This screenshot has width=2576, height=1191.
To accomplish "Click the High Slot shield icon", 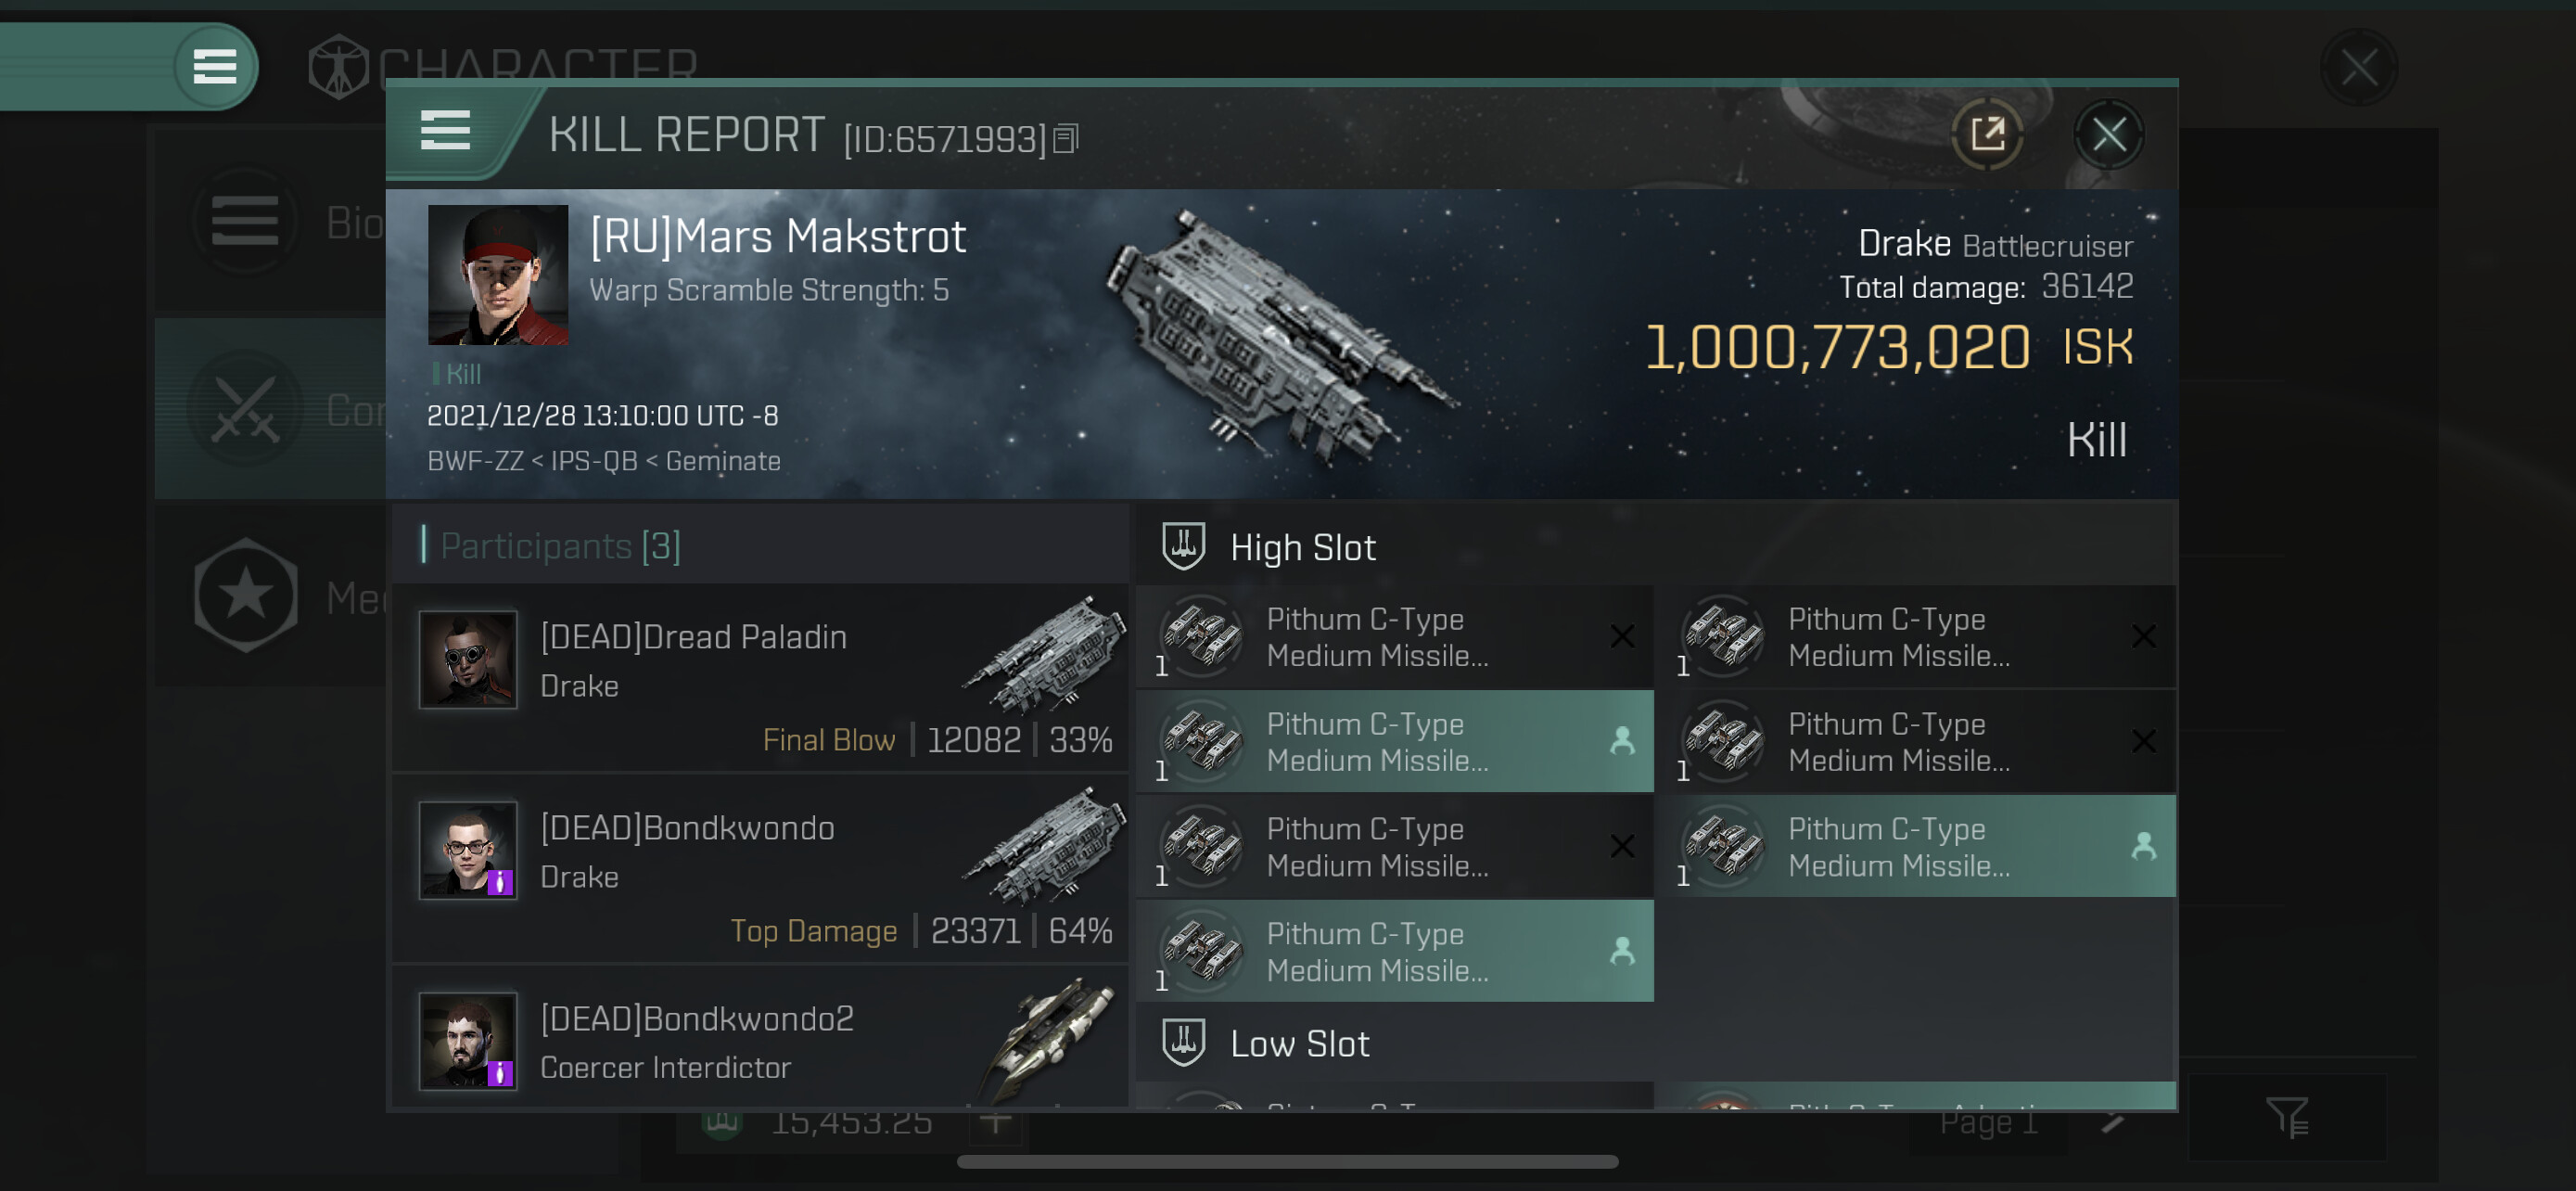I will [1183, 546].
